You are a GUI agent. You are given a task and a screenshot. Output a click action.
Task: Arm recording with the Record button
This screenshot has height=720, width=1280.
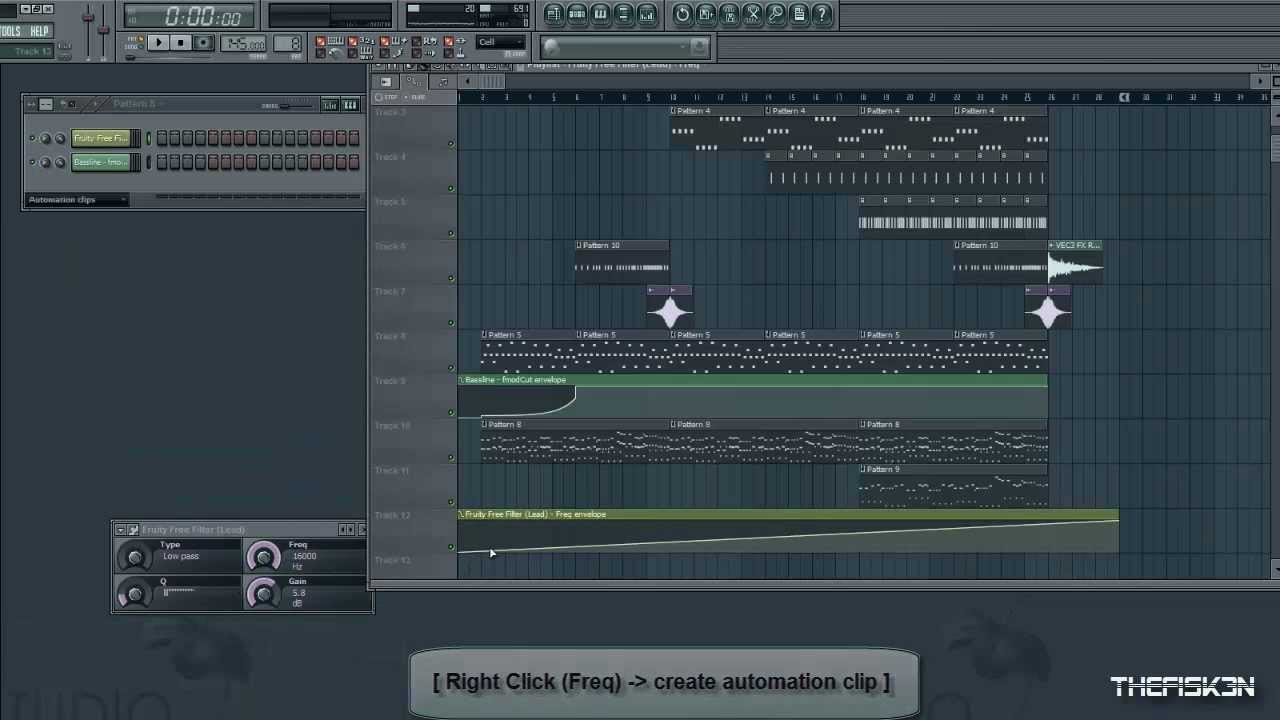203,43
